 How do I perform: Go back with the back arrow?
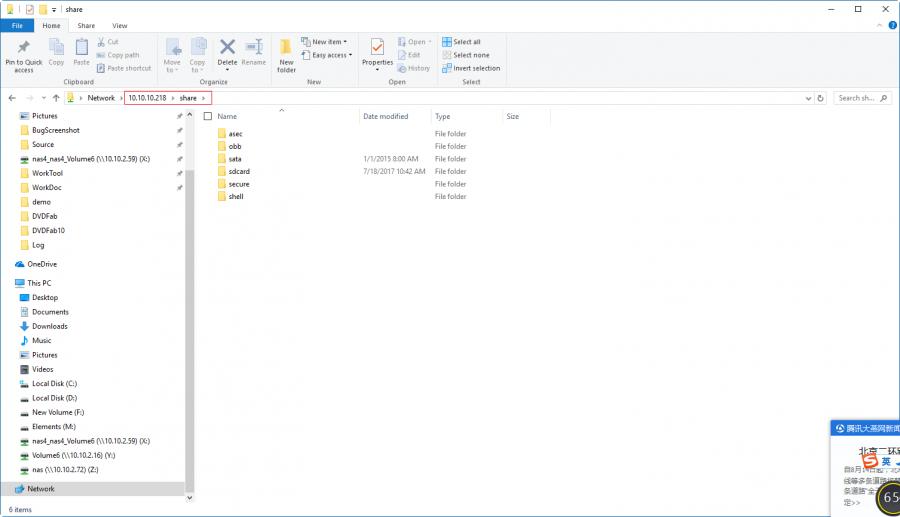click(x=12, y=98)
